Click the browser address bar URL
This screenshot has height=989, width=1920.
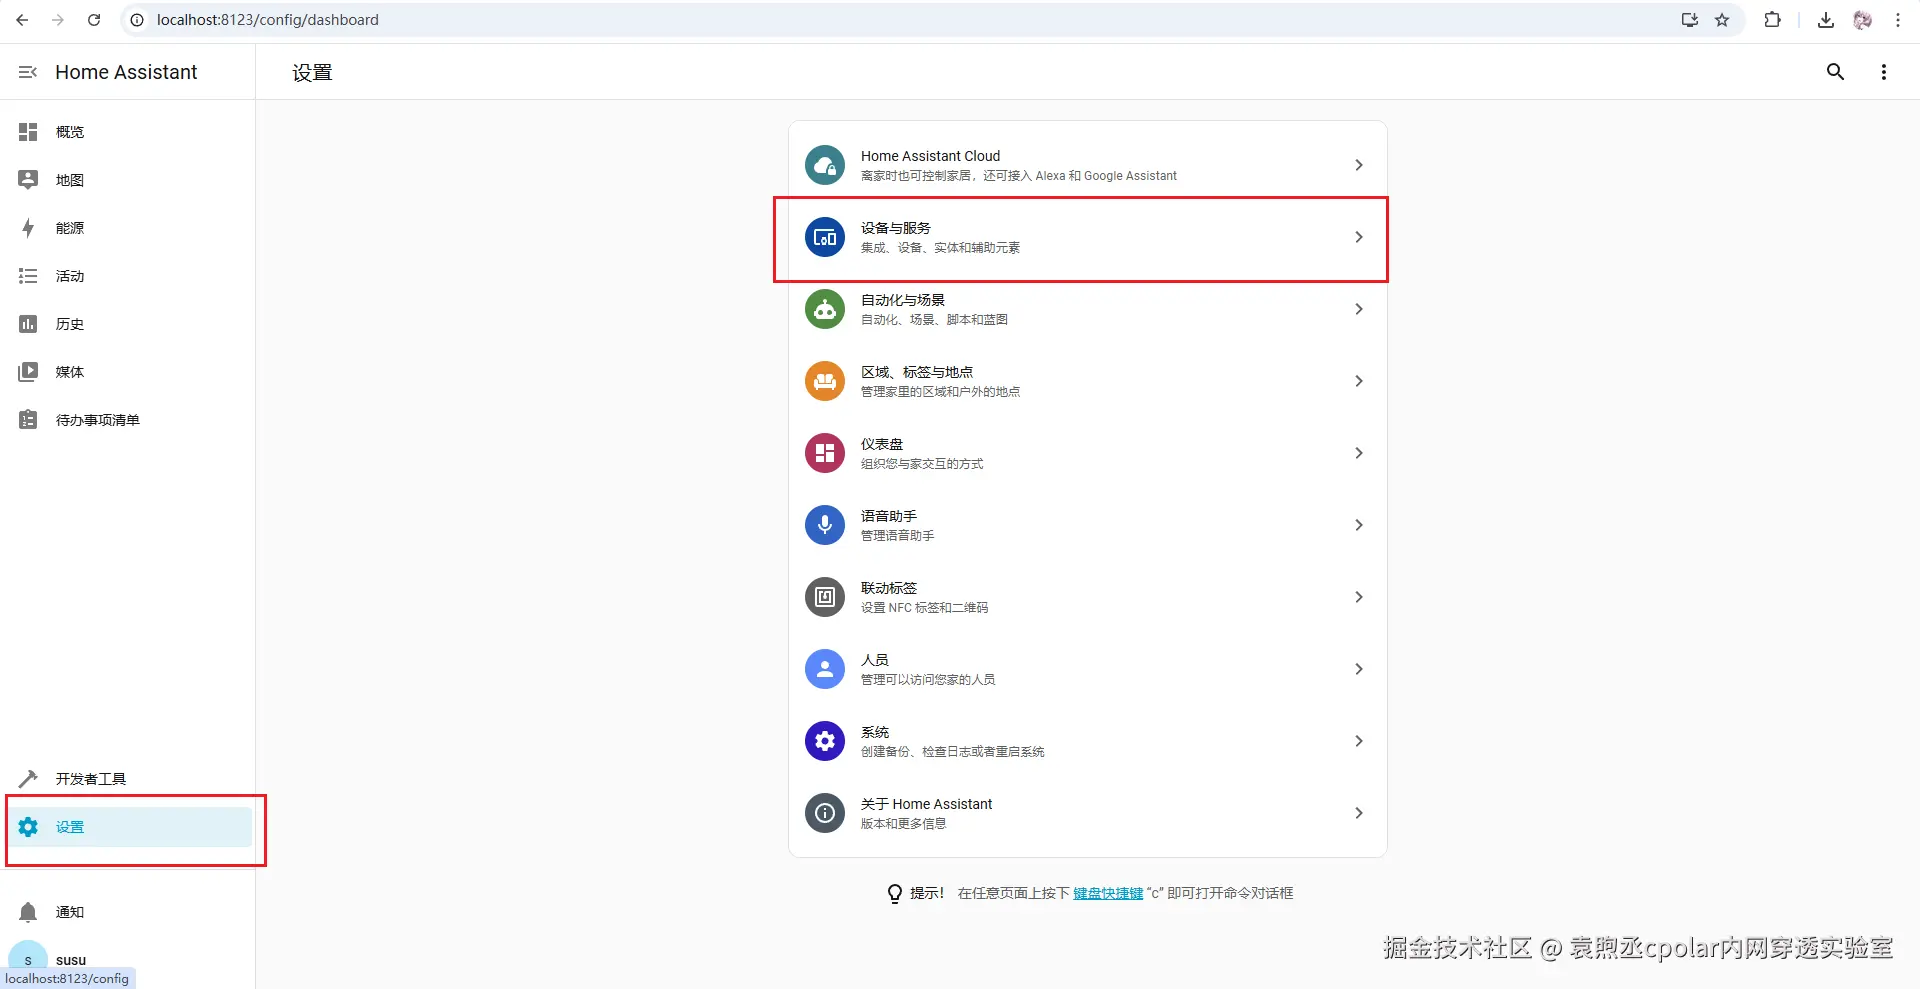click(x=268, y=20)
